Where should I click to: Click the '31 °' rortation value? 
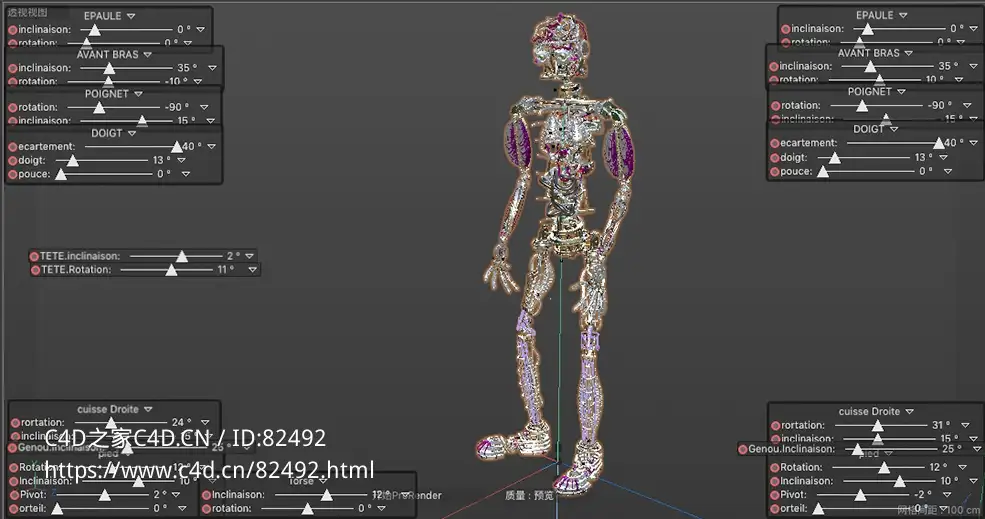pos(941,425)
